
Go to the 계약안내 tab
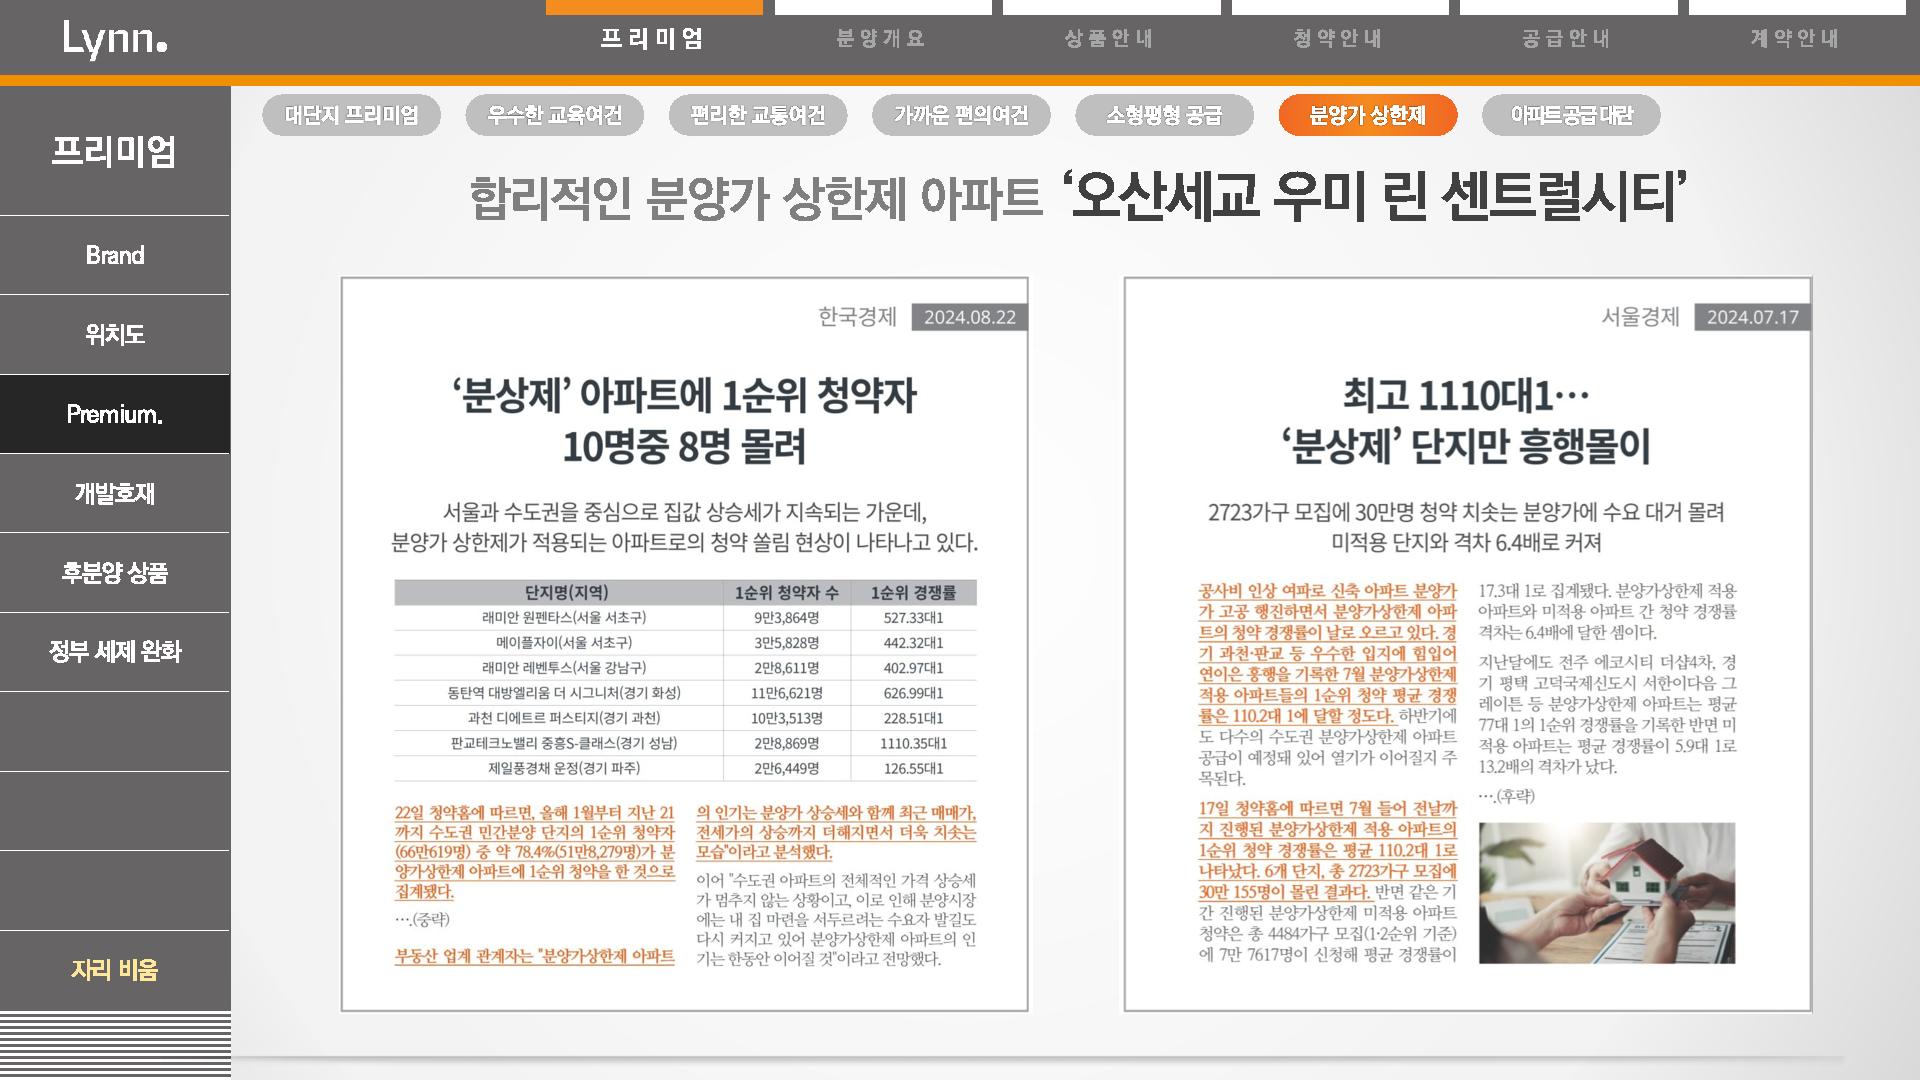(x=1796, y=38)
